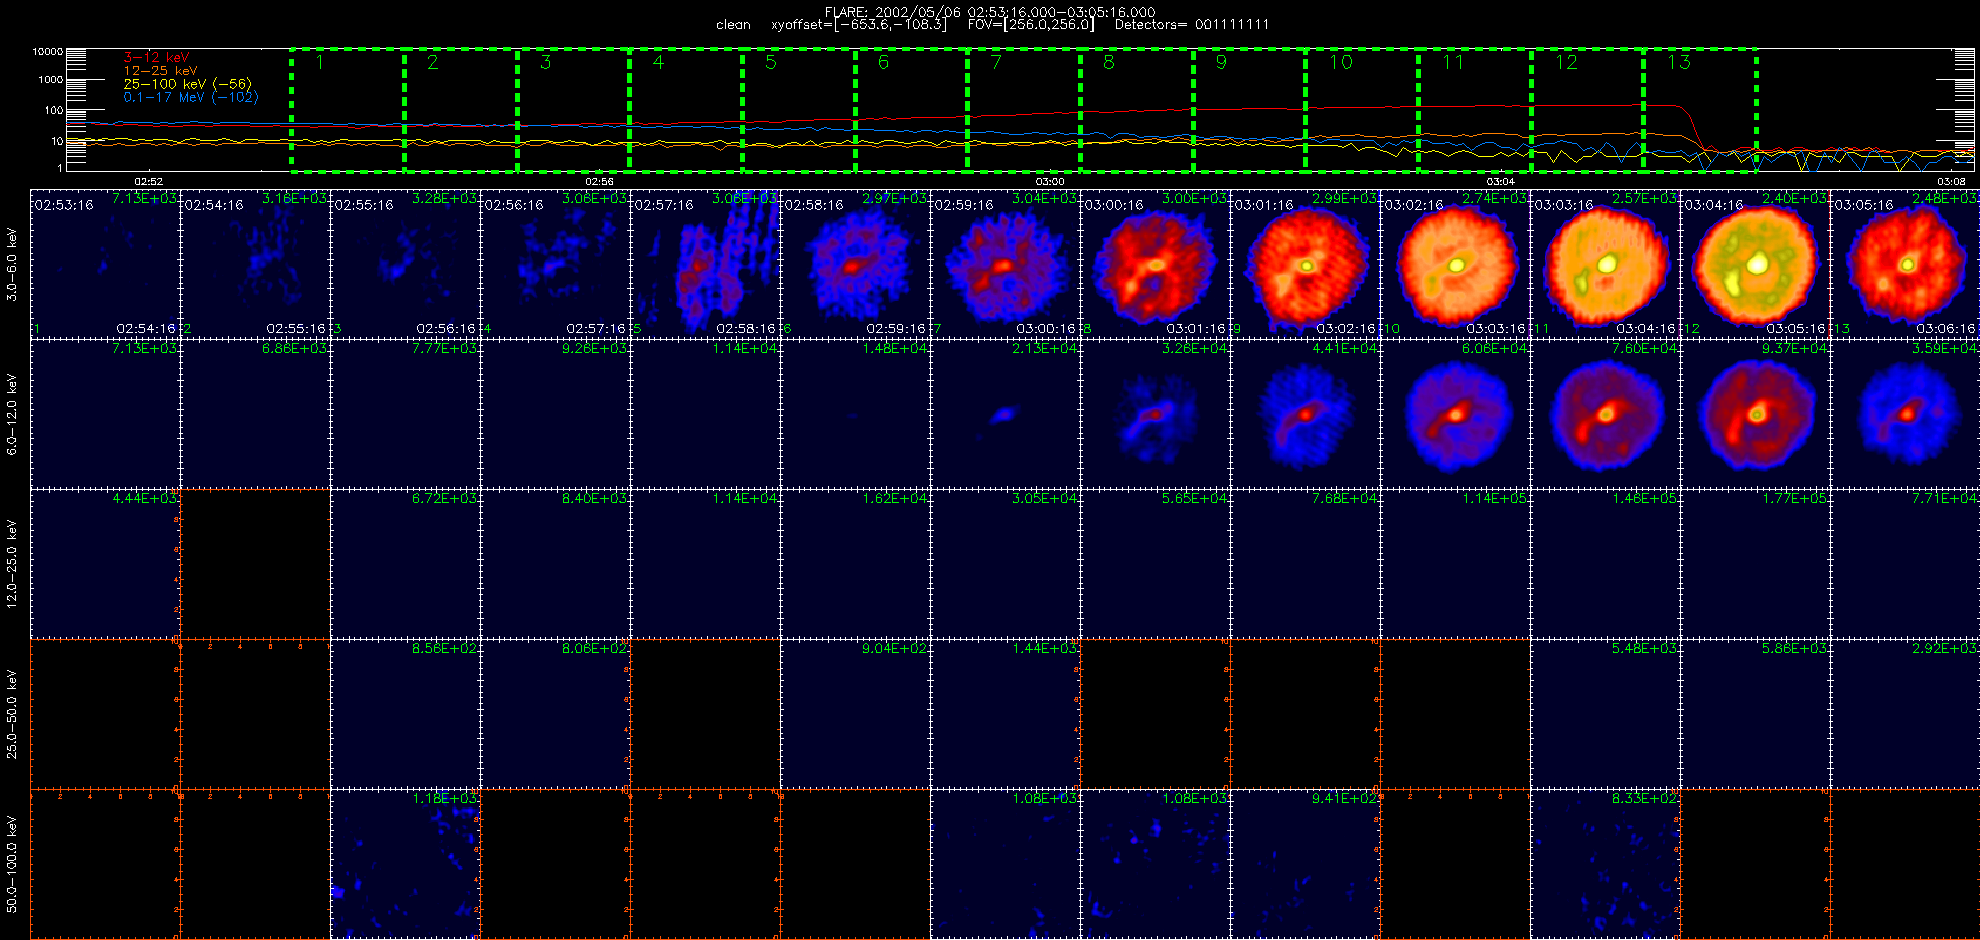
Task: Click interval 9 label on the light curve
Action: tap(1221, 62)
